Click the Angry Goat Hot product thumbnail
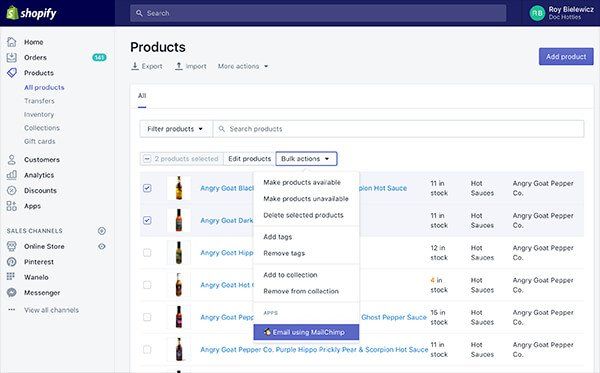 179,285
